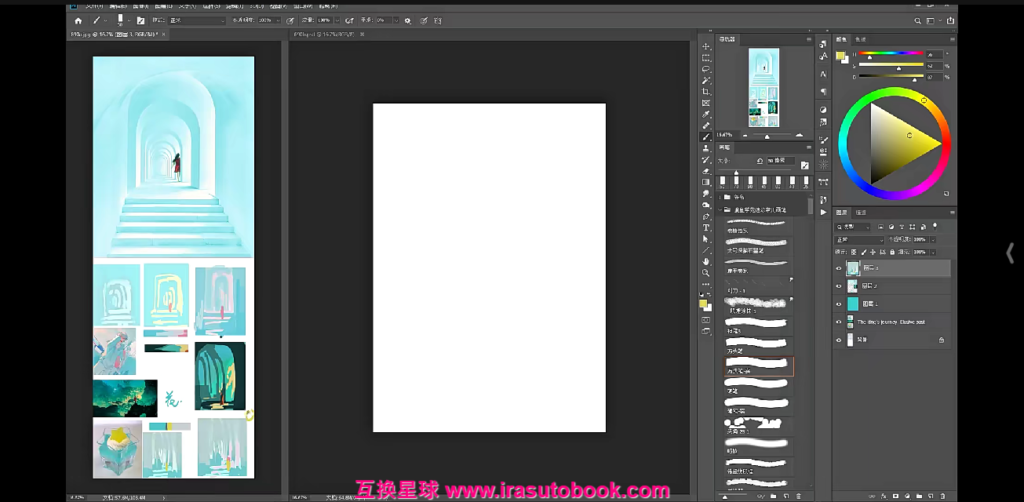This screenshot has height=502, width=1024.
Task: Hide the locked background layer
Action: [839, 340]
